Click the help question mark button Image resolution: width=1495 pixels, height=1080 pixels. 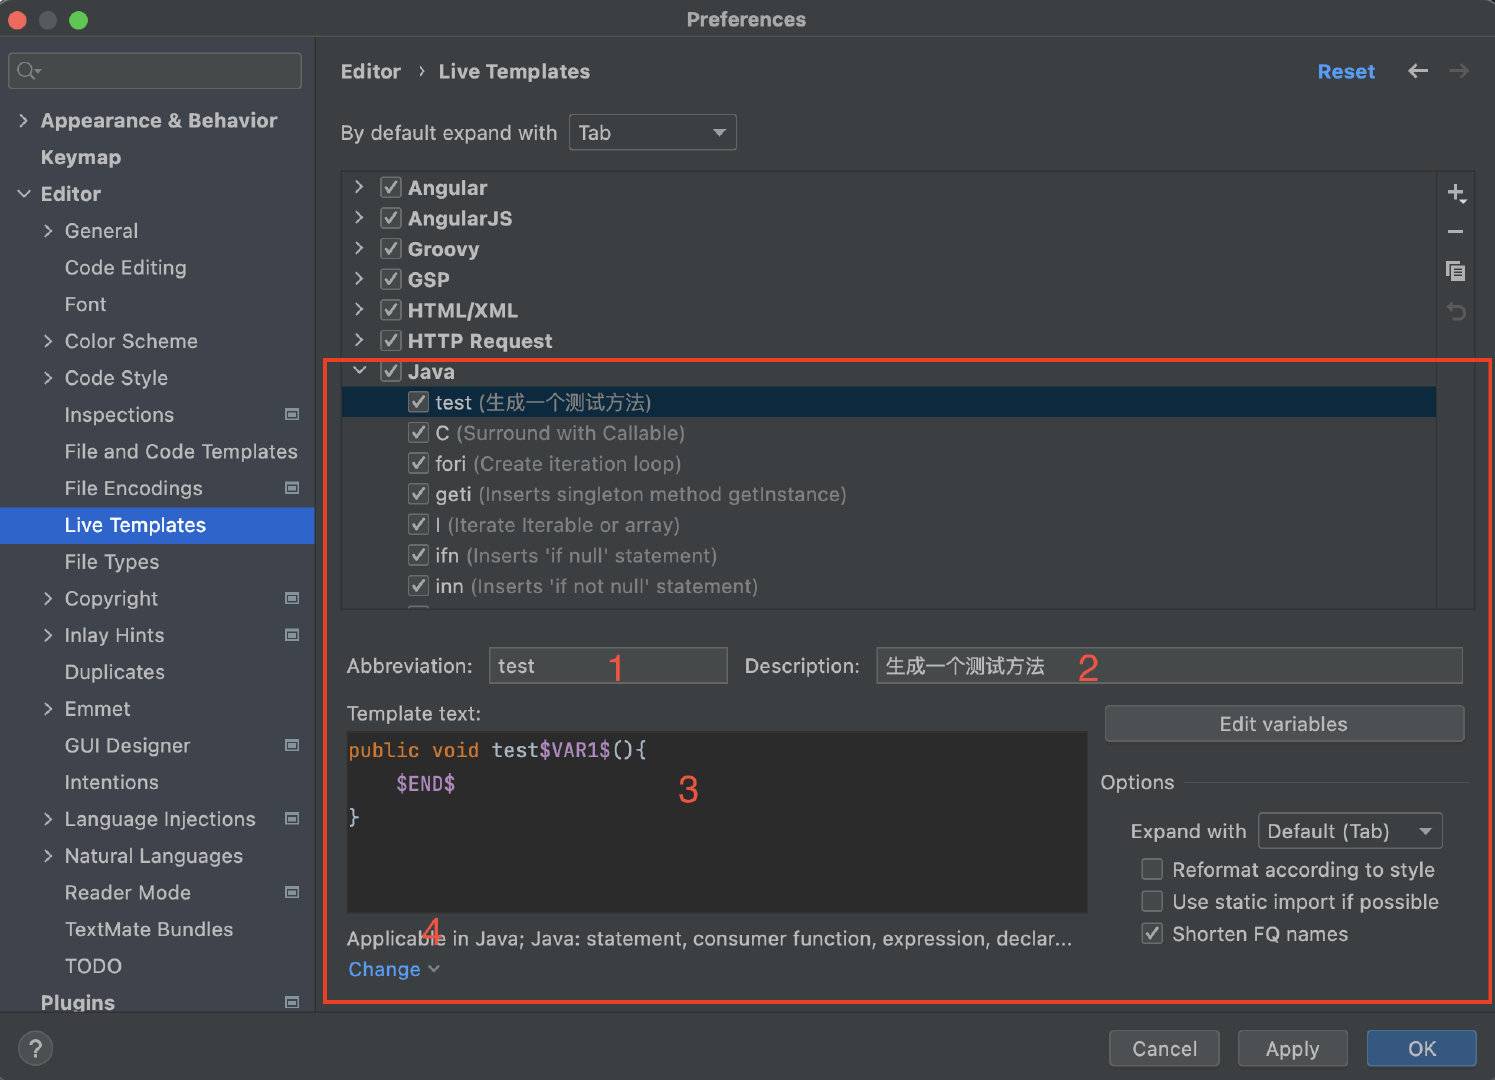[36, 1049]
